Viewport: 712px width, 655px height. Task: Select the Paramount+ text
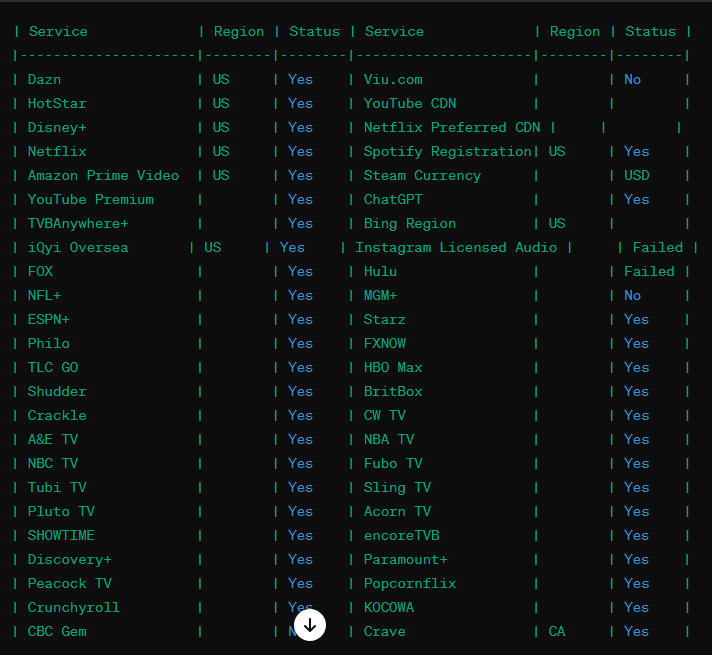click(x=405, y=560)
